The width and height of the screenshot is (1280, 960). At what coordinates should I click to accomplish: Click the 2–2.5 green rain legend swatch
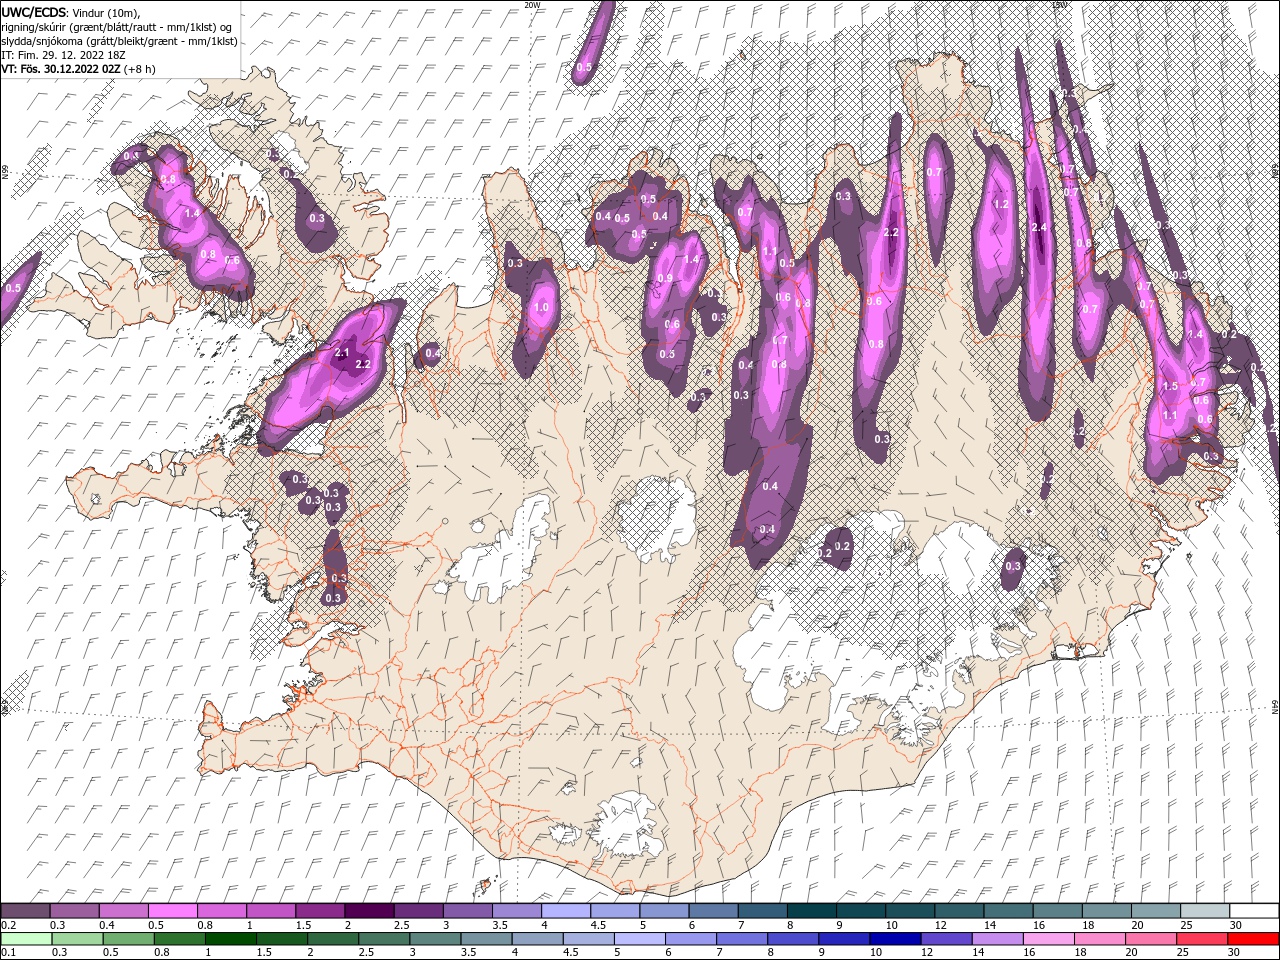[x=332, y=939]
